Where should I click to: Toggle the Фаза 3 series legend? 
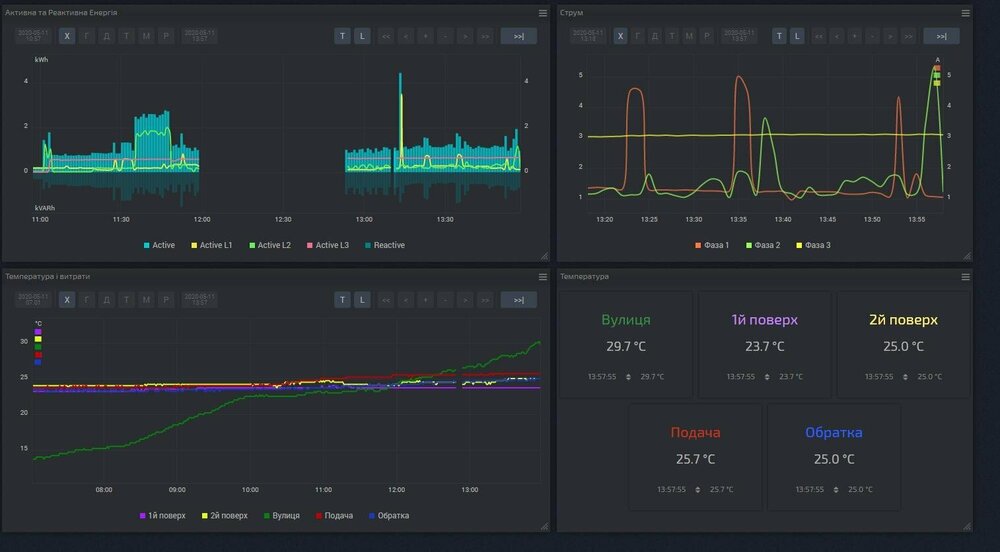813,245
